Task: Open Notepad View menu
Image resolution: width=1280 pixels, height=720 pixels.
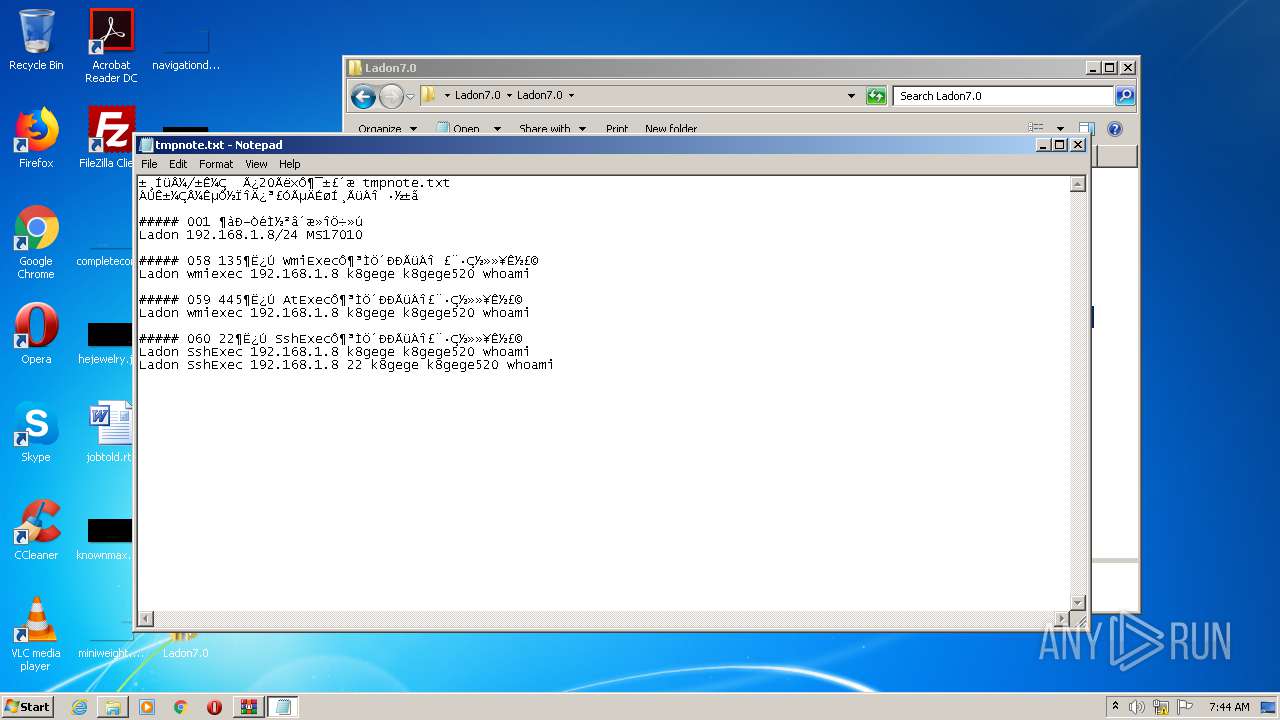Action: pos(256,164)
